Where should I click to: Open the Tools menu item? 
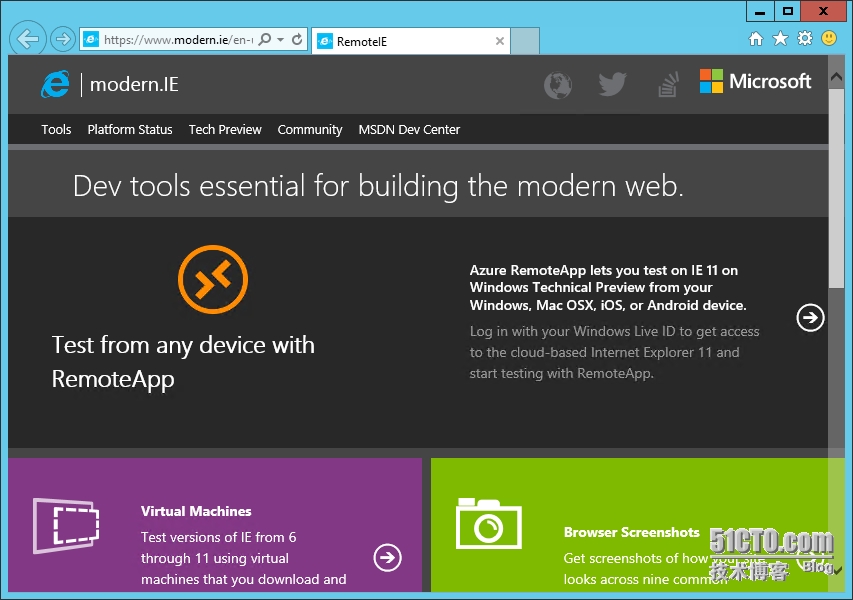(x=57, y=129)
